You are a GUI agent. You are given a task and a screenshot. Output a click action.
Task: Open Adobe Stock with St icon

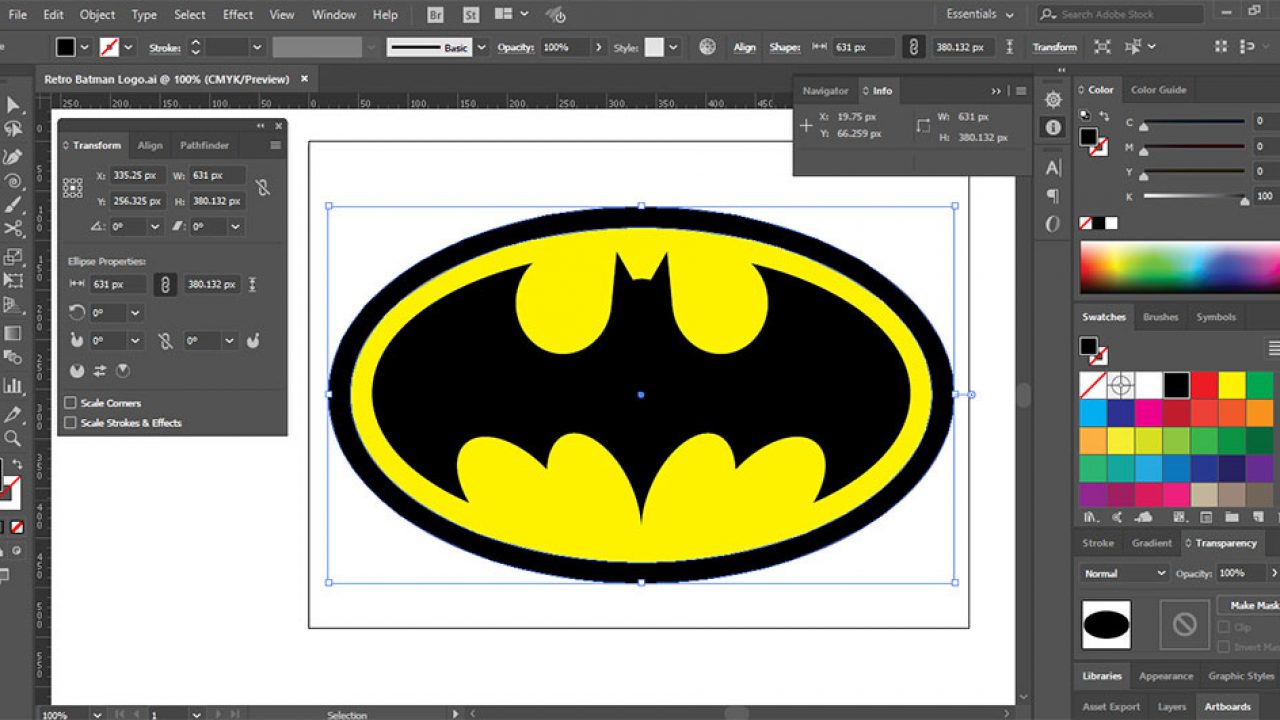click(x=472, y=15)
